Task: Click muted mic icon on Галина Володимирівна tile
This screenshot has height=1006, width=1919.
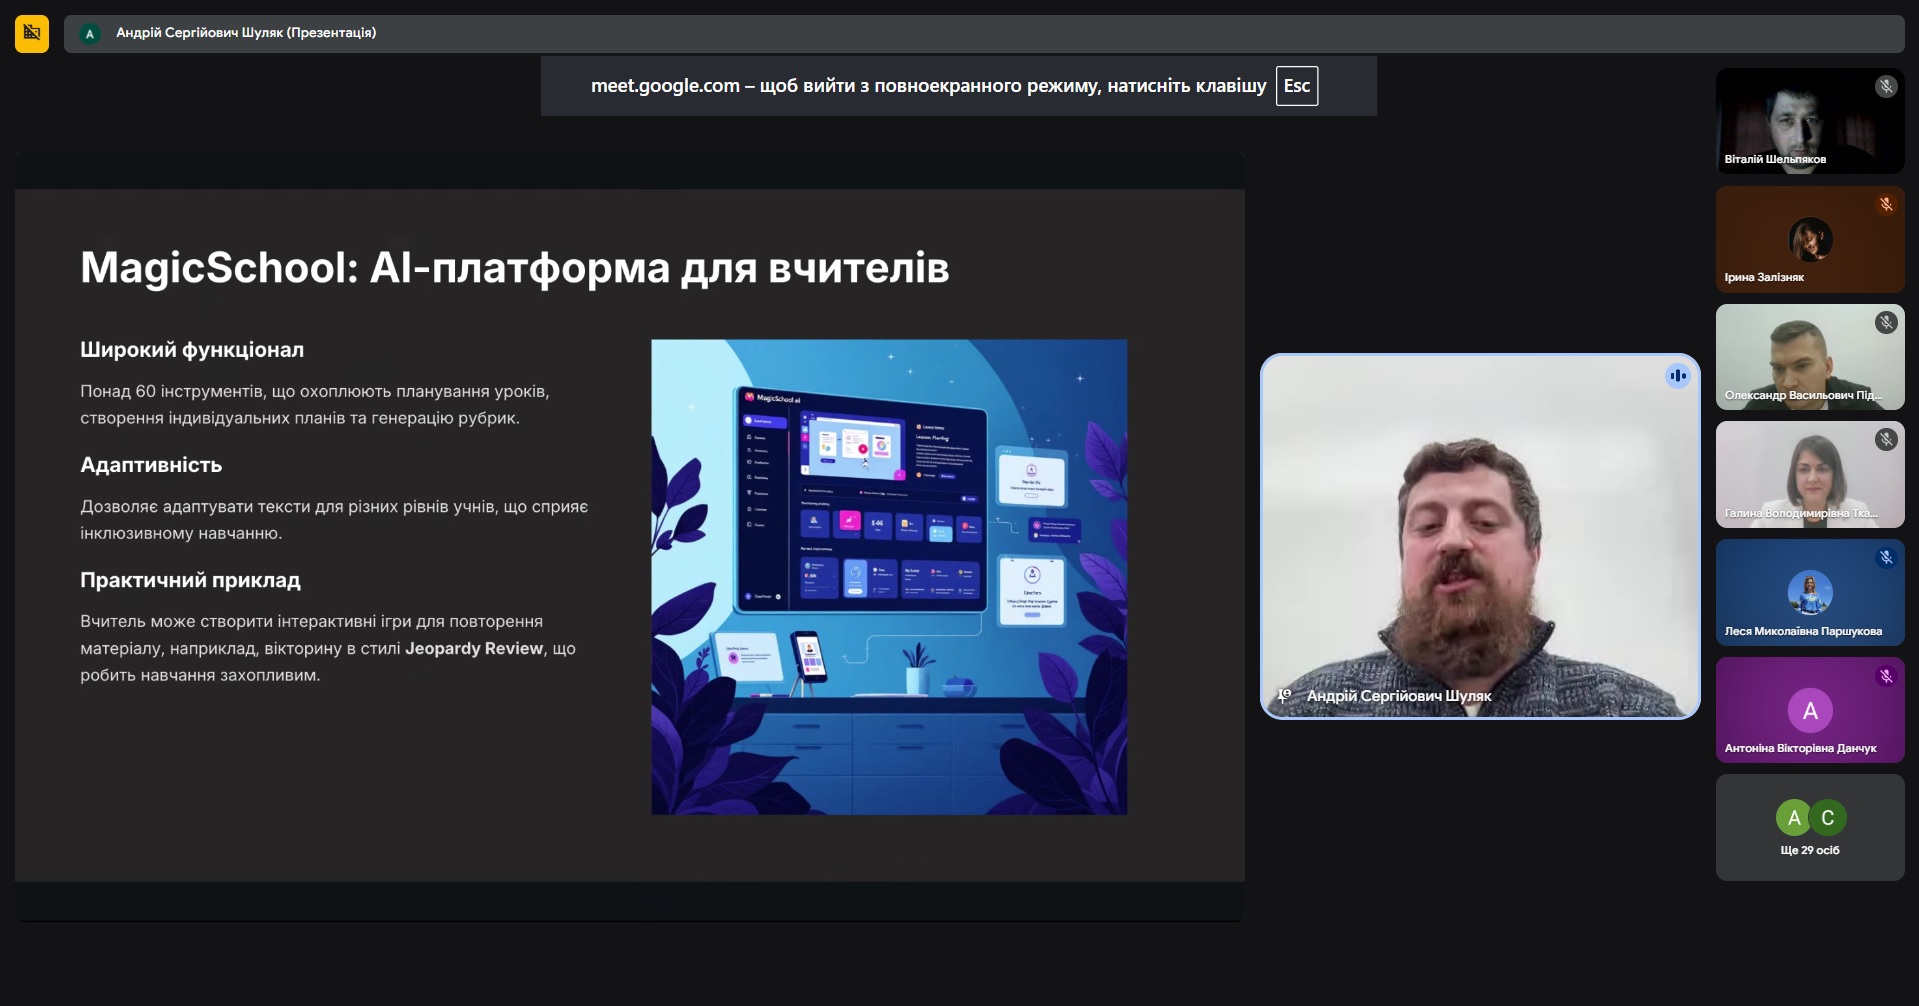Action: pos(1885,440)
